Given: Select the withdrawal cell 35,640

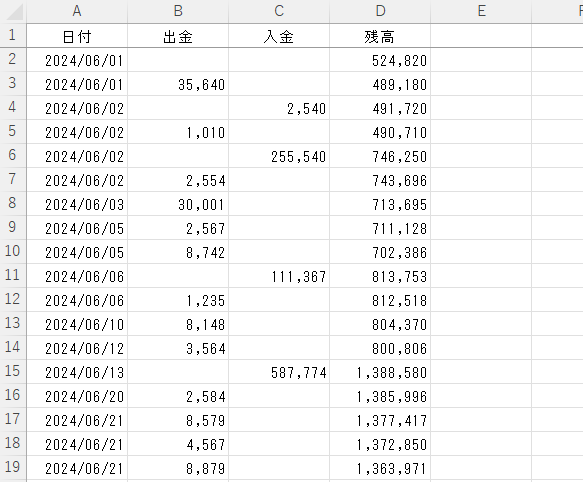Looking at the screenshot, I should coord(178,84).
